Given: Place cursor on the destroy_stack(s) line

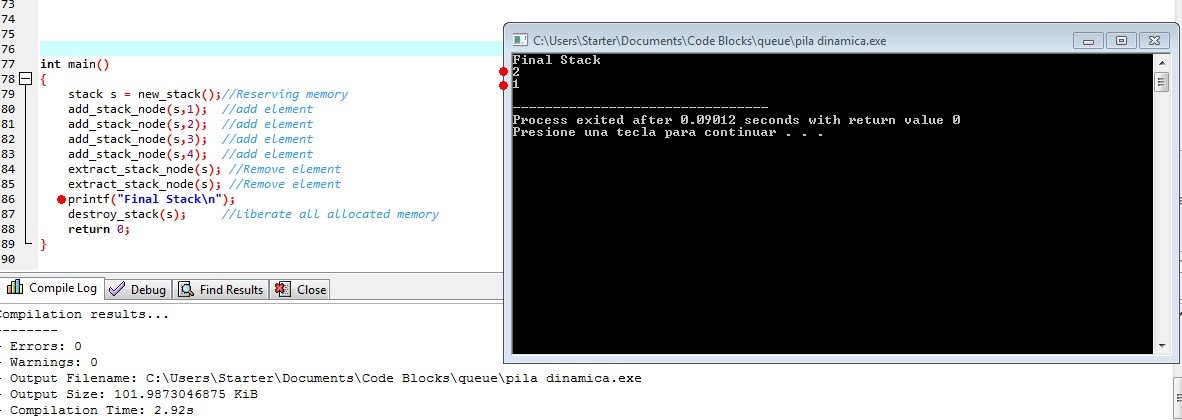Looking at the screenshot, I should point(127,215).
